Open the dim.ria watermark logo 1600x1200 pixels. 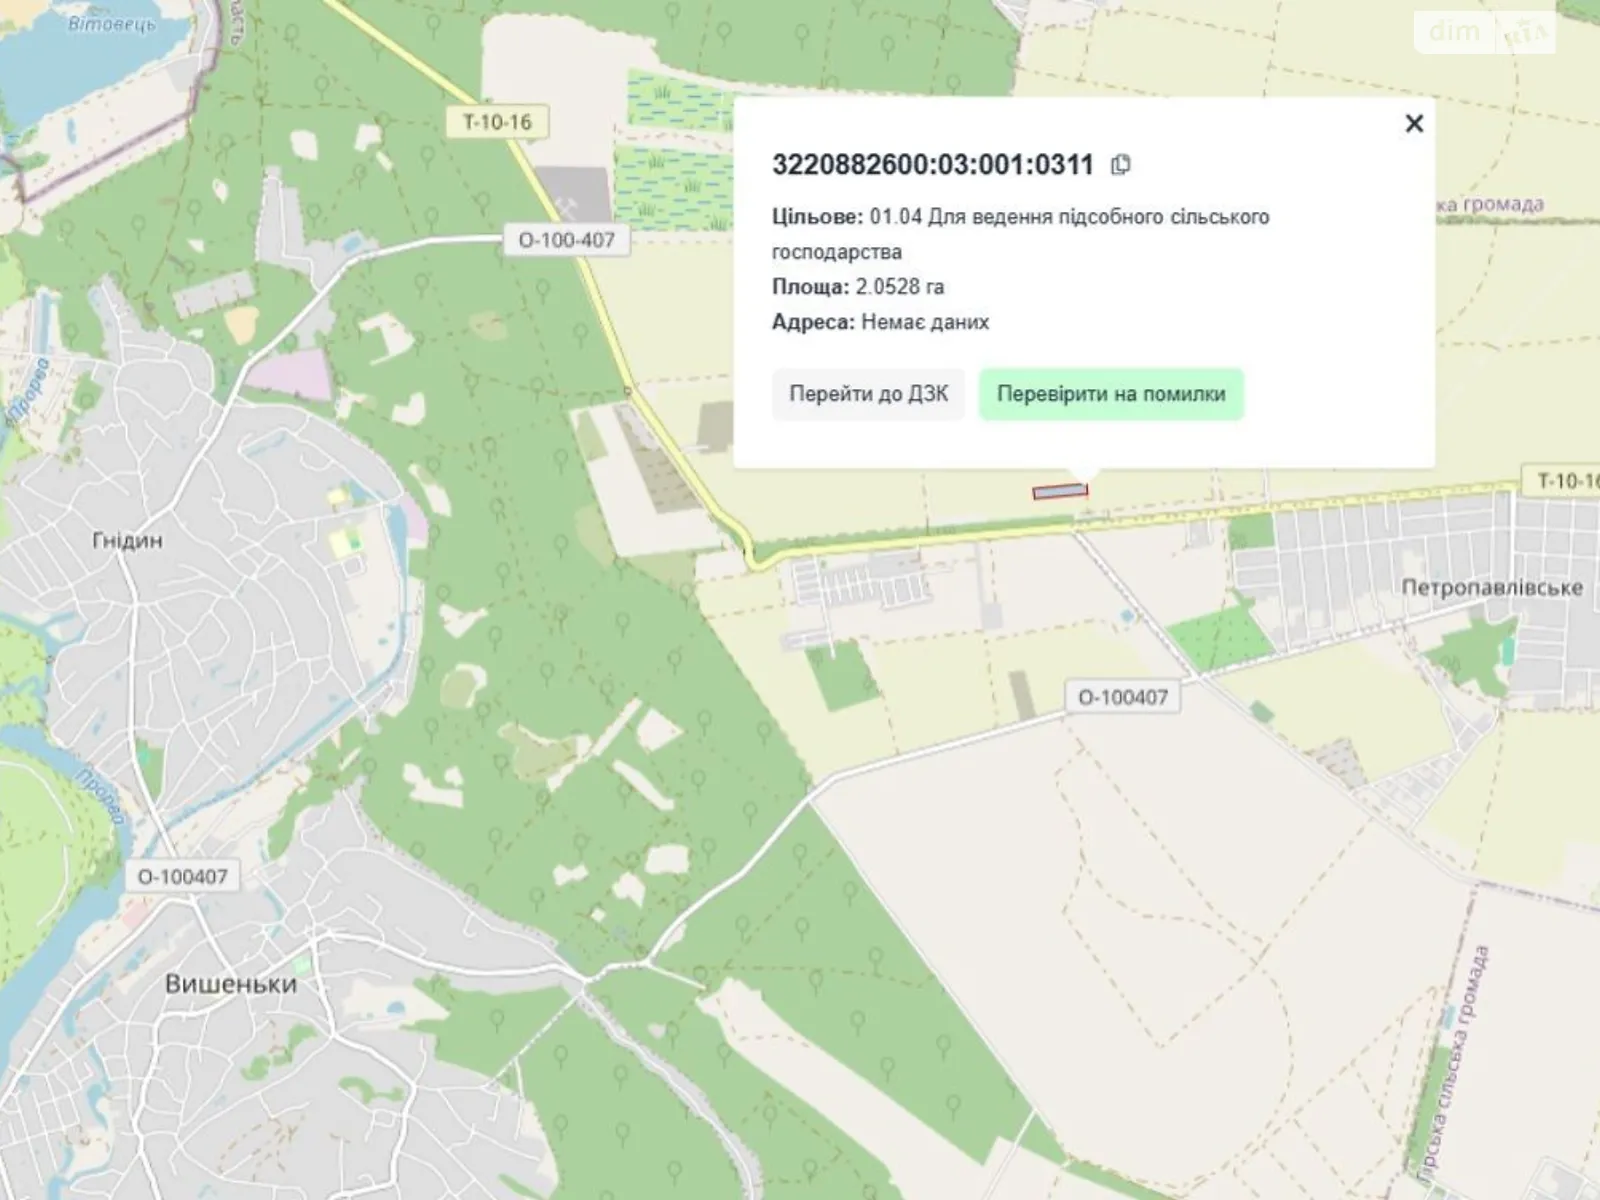(x=1487, y=32)
